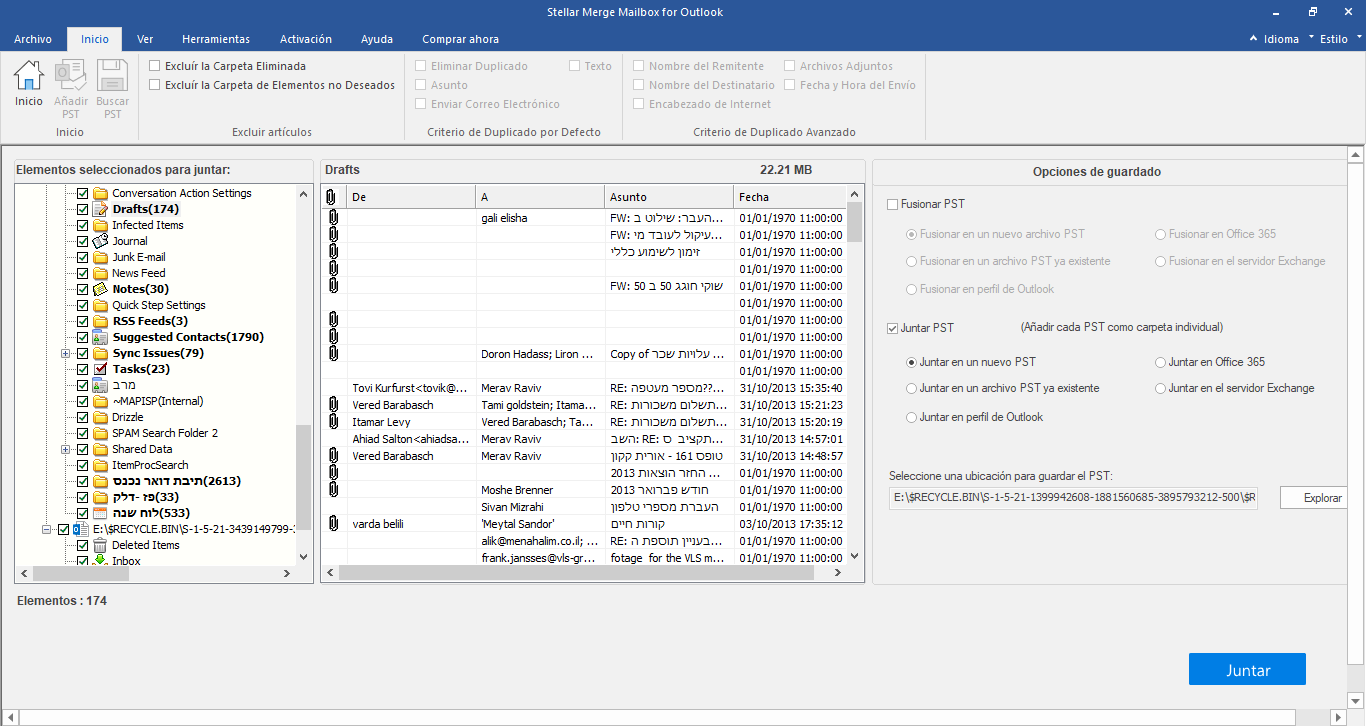Viewport: 1366px width, 726px height.
Task: Choose Juntar en el servidor Exchange
Action: tap(1160, 388)
